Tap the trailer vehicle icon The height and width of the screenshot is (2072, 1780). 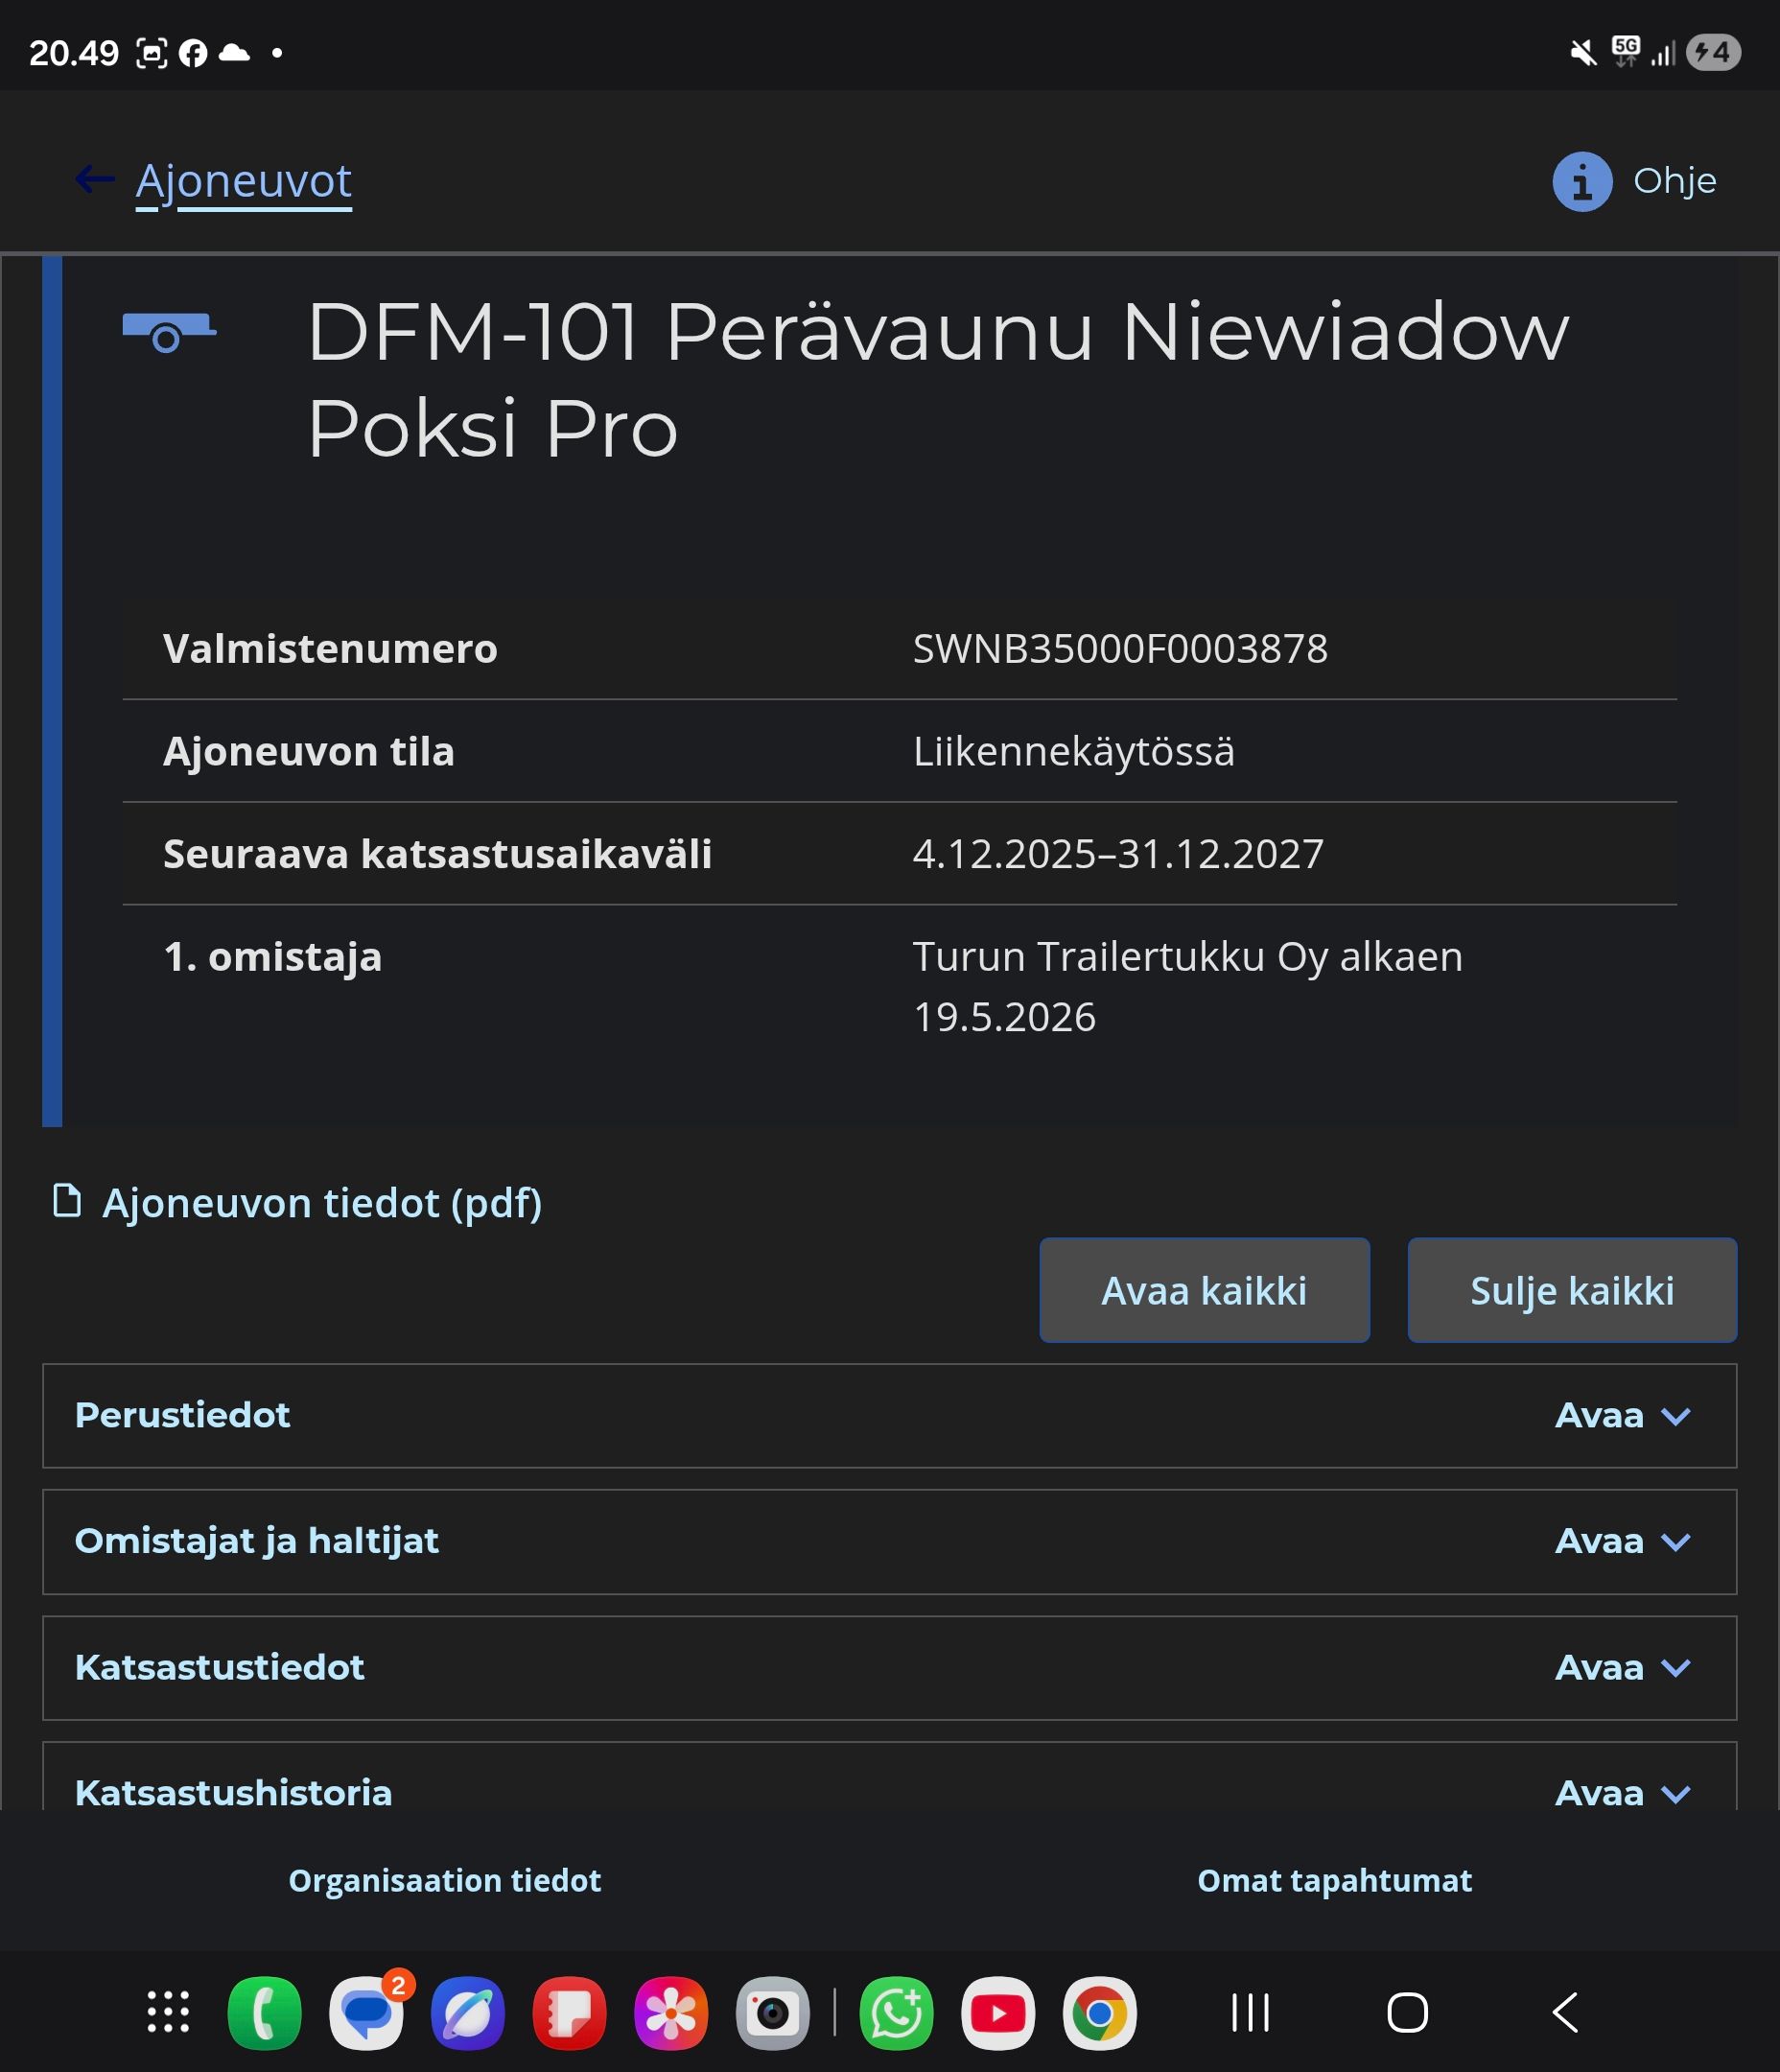(x=169, y=332)
